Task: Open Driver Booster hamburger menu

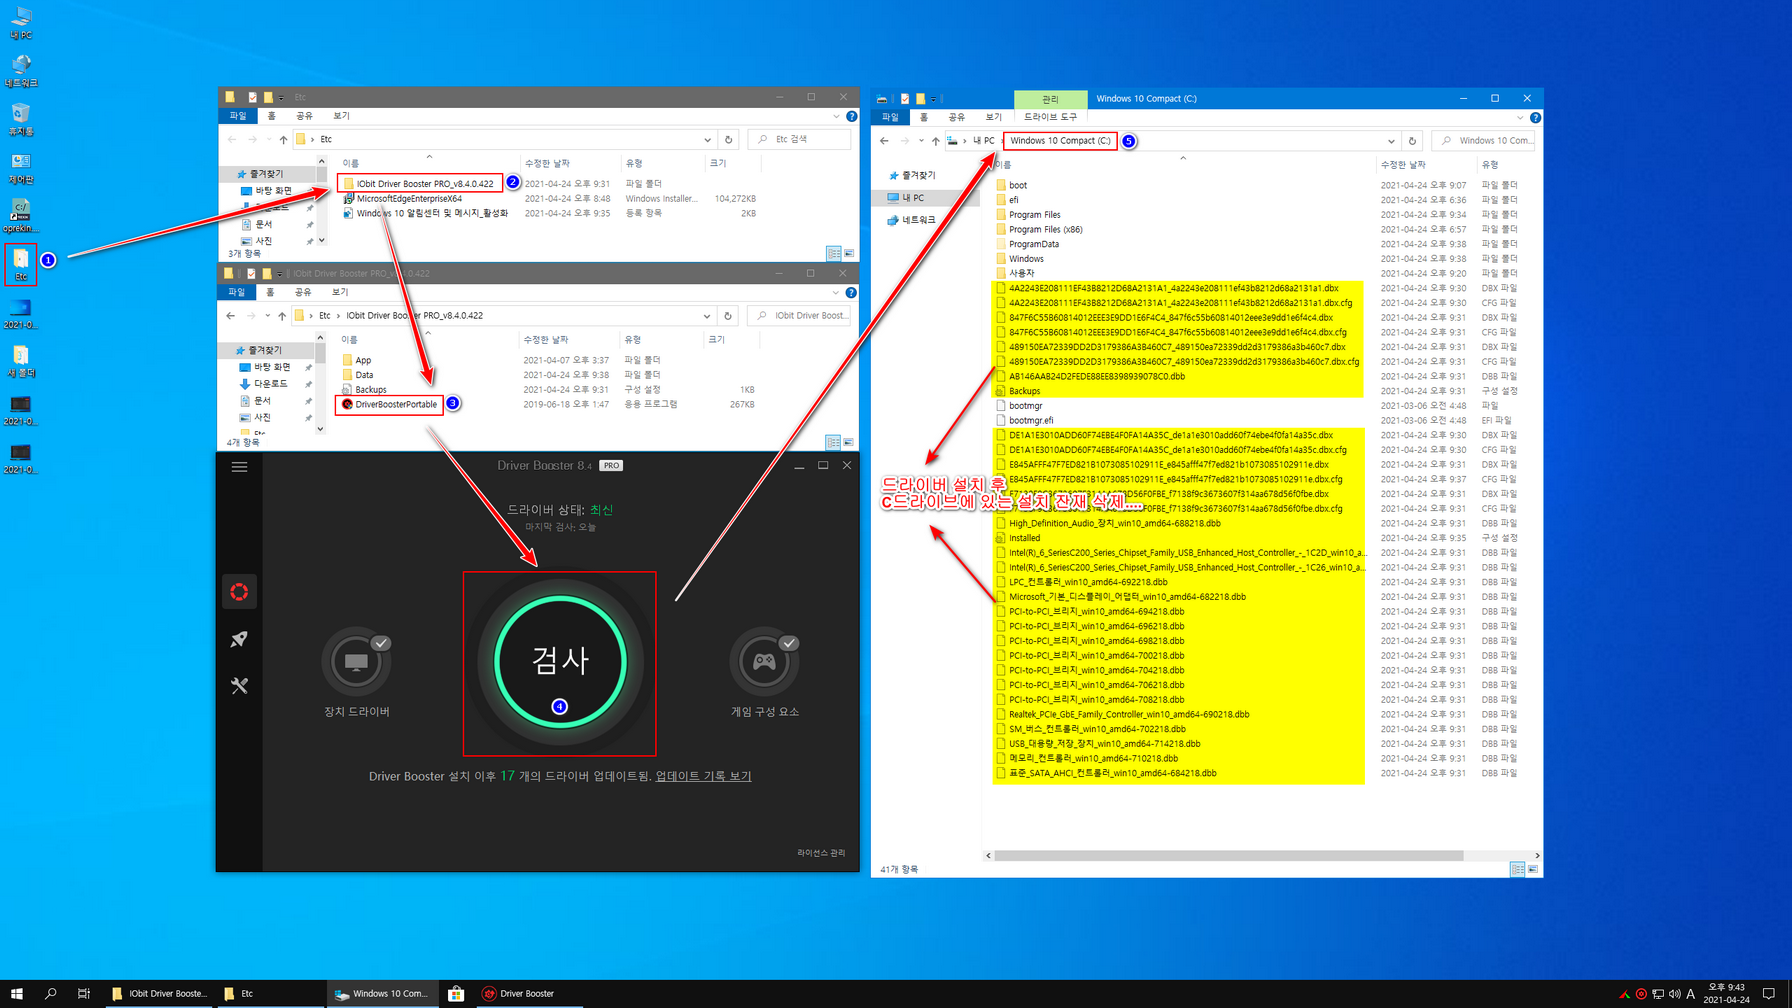Action: 239,466
